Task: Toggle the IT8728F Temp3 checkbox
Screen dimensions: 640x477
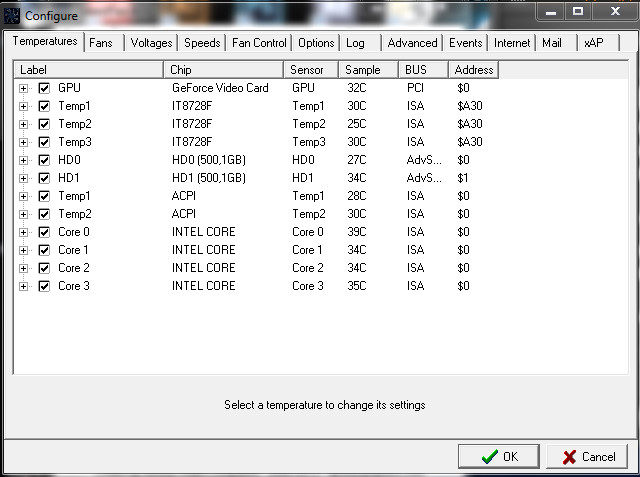Action: tap(44, 142)
